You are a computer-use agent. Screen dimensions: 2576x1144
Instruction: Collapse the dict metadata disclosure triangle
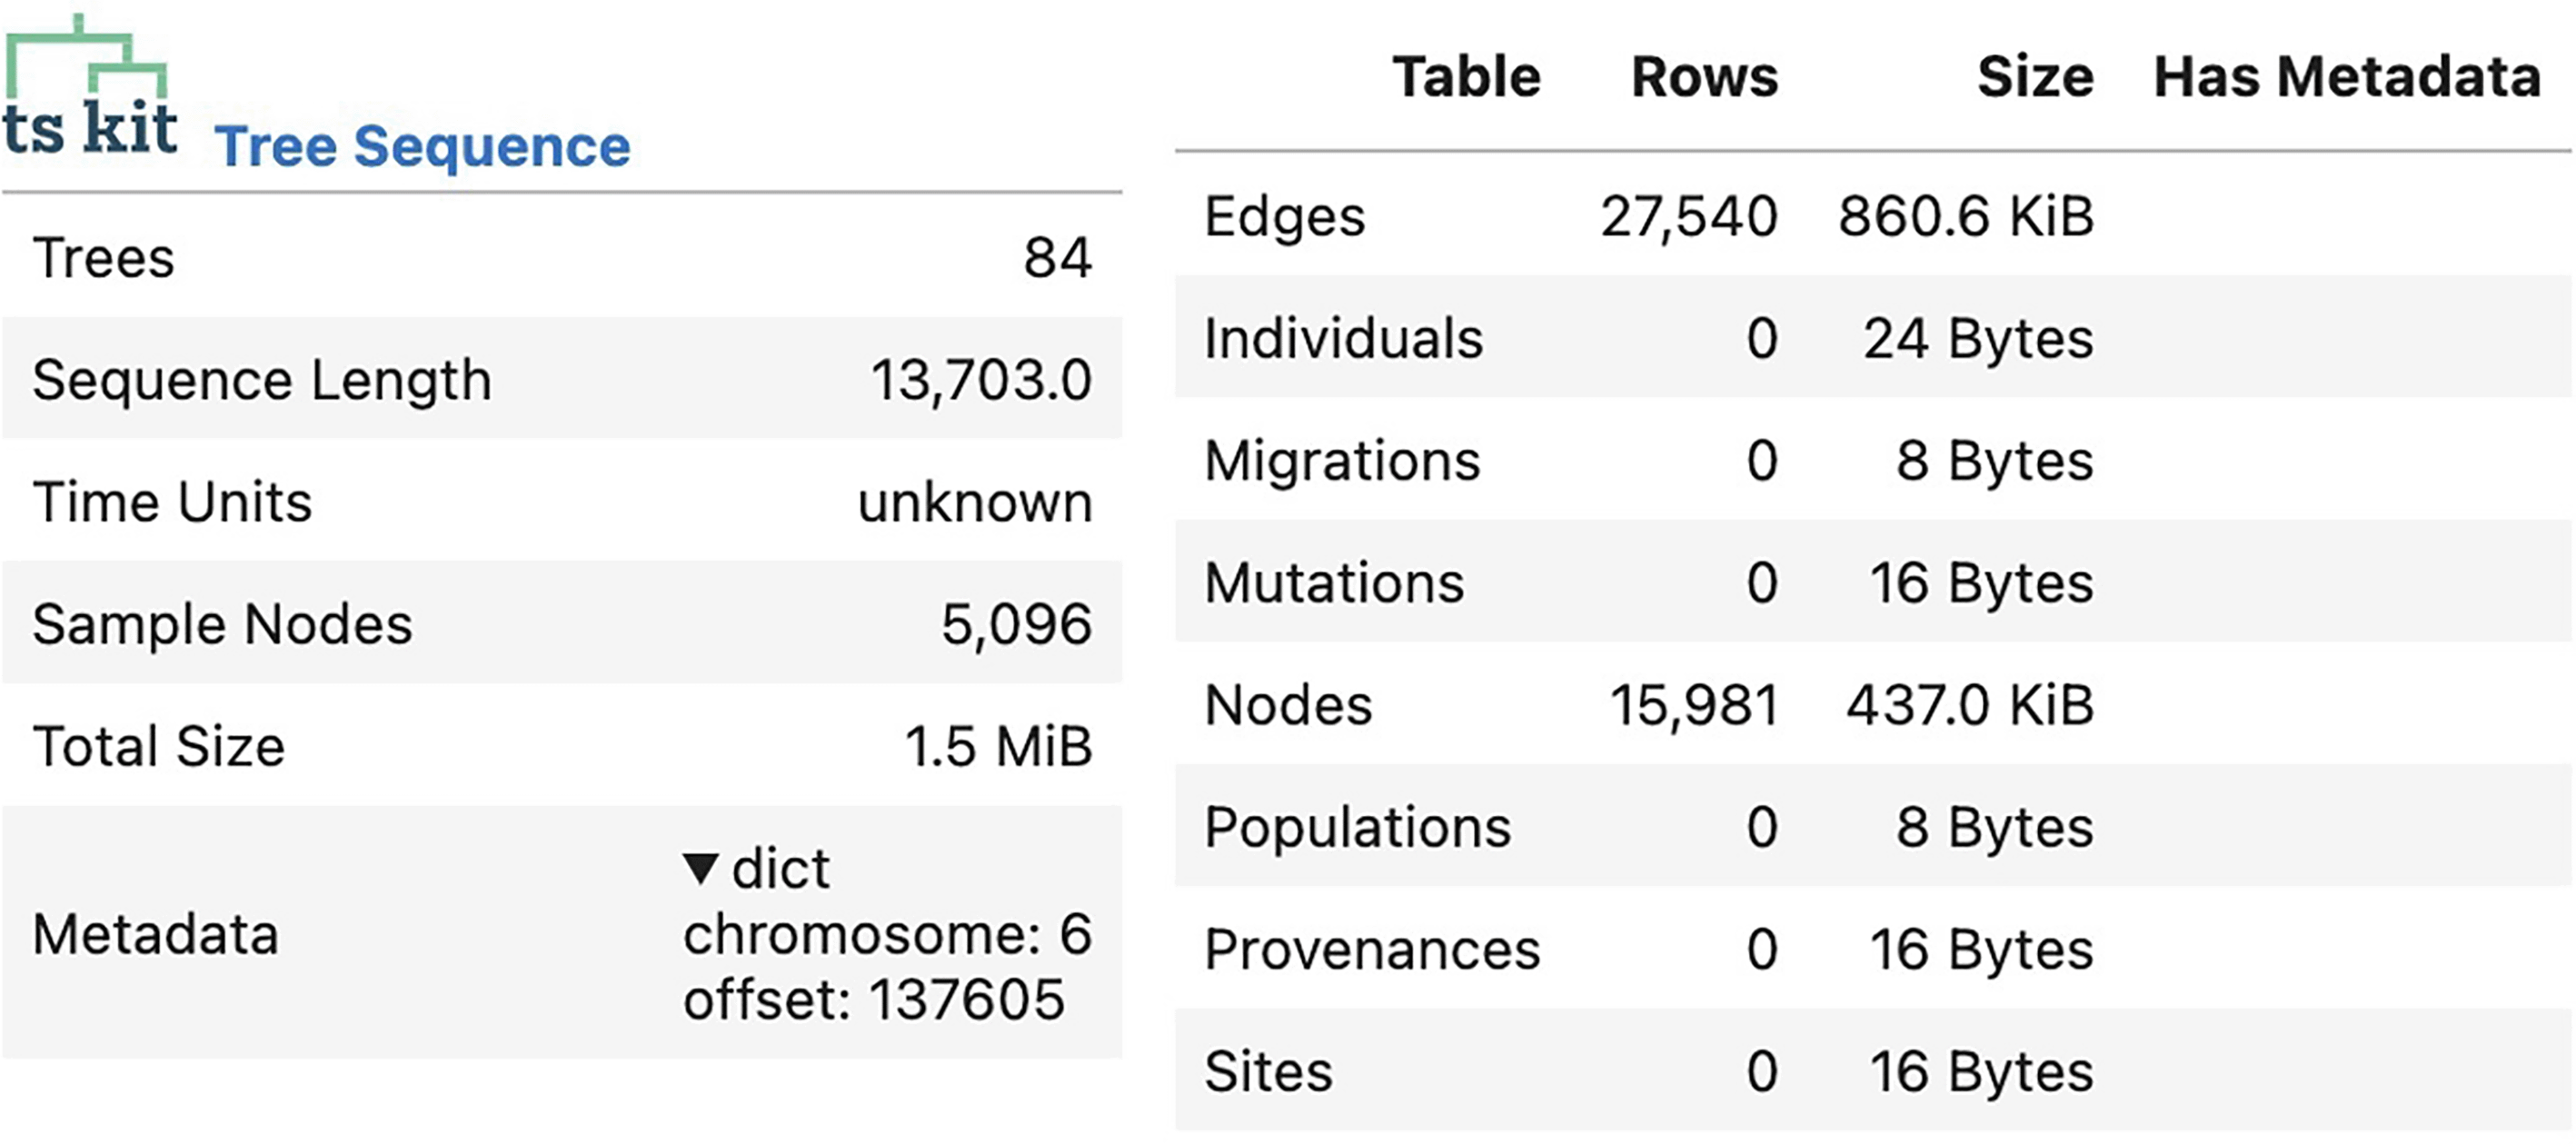coord(700,867)
